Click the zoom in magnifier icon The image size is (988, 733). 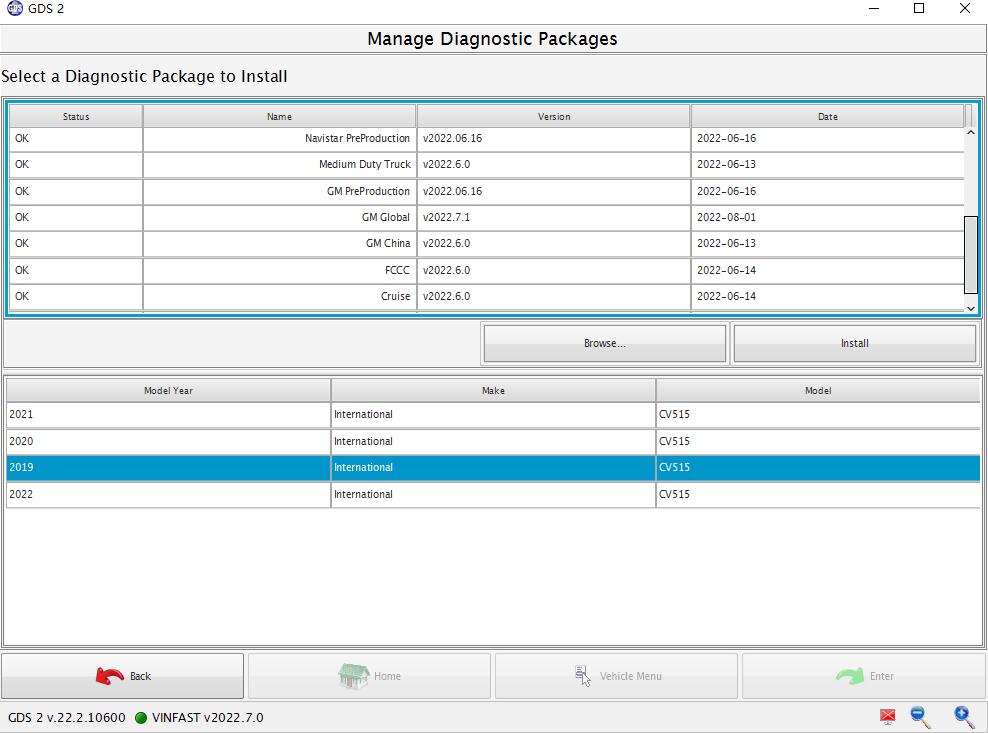click(x=963, y=717)
